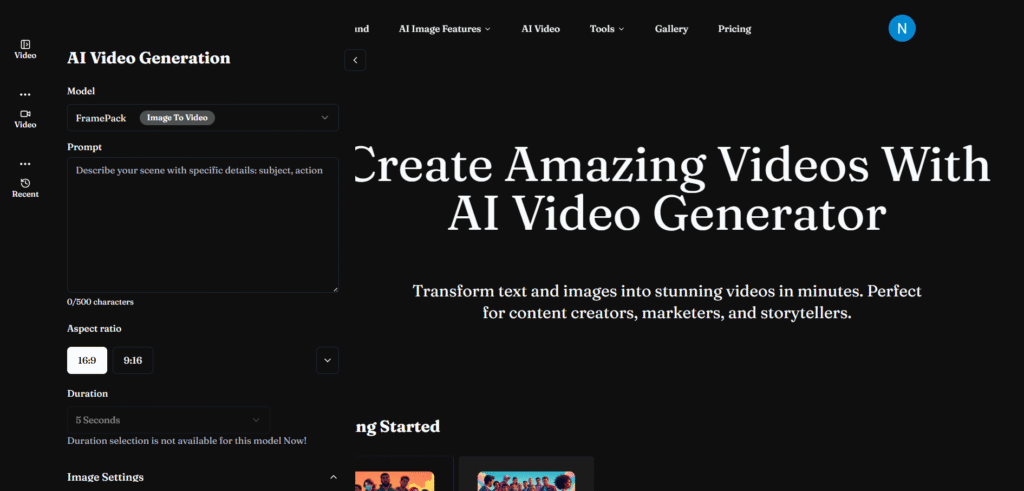Open the Tools menu
Image resolution: width=1024 pixels, height=491 pixels.
coord(607,29)
